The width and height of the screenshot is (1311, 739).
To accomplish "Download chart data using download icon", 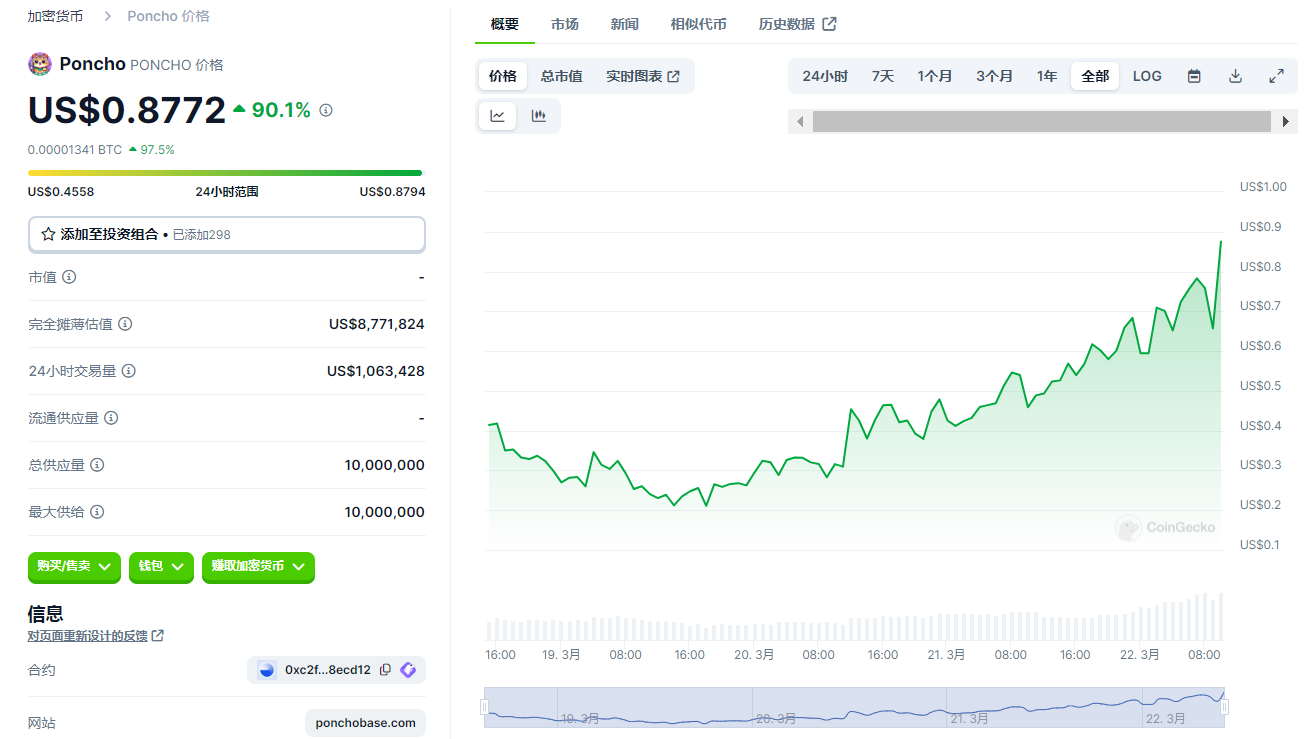I will 1235,76.
